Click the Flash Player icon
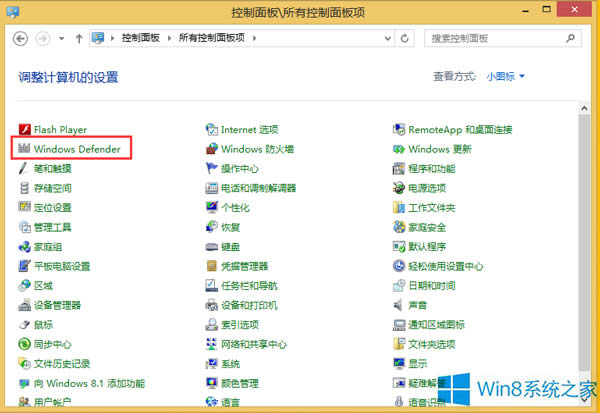This screenshot has height=413, width=600. pyautogui.click(x=24, y=129)
